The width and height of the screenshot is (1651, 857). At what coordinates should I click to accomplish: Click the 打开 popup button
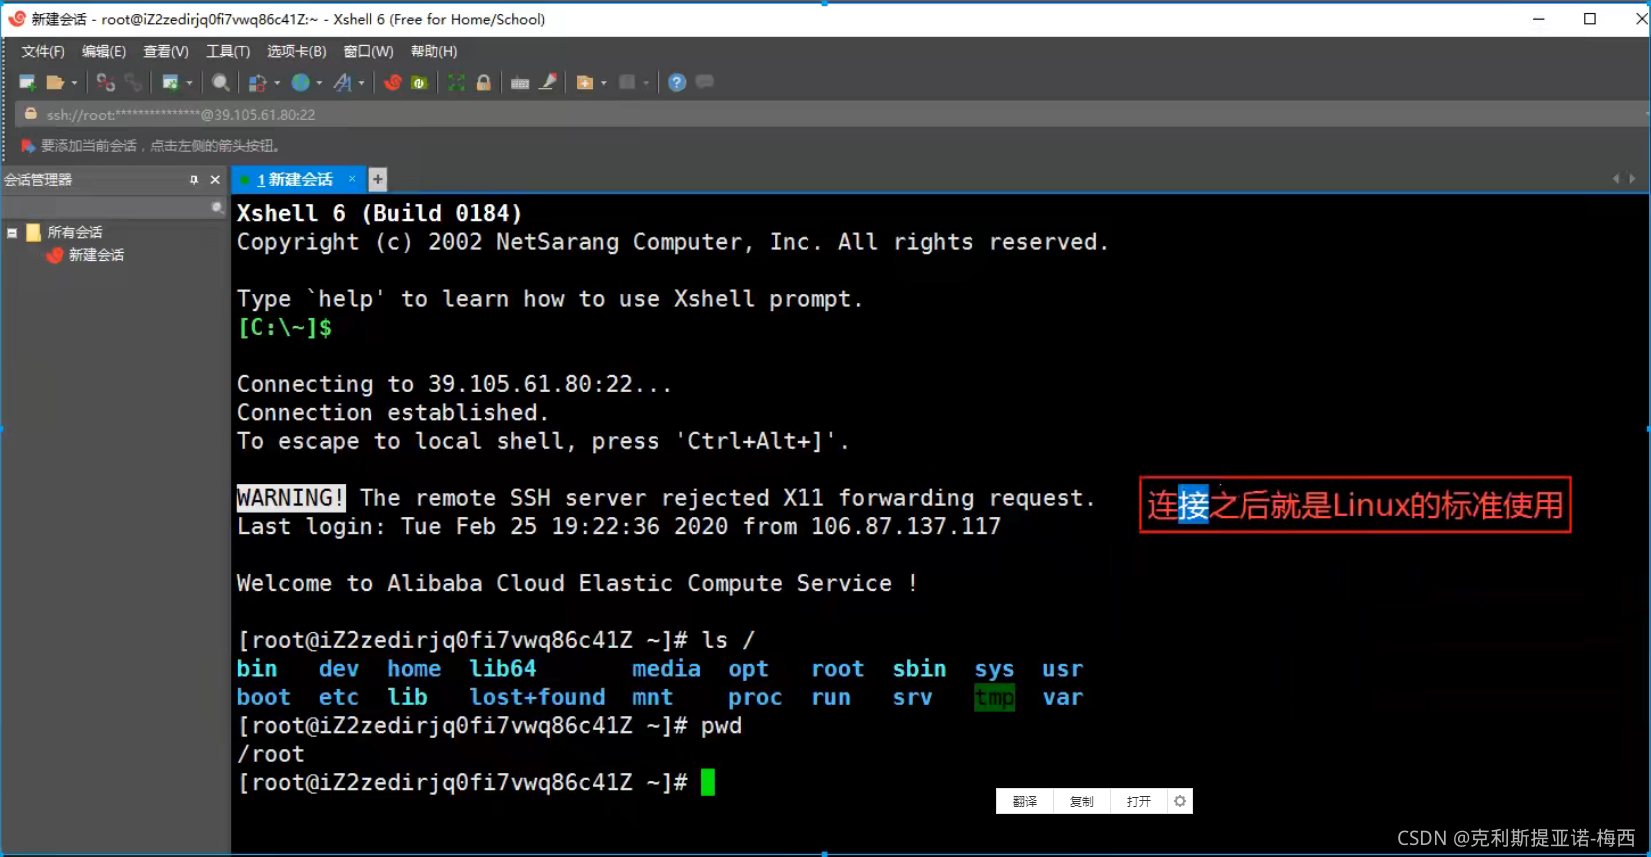pos(1139,801)
